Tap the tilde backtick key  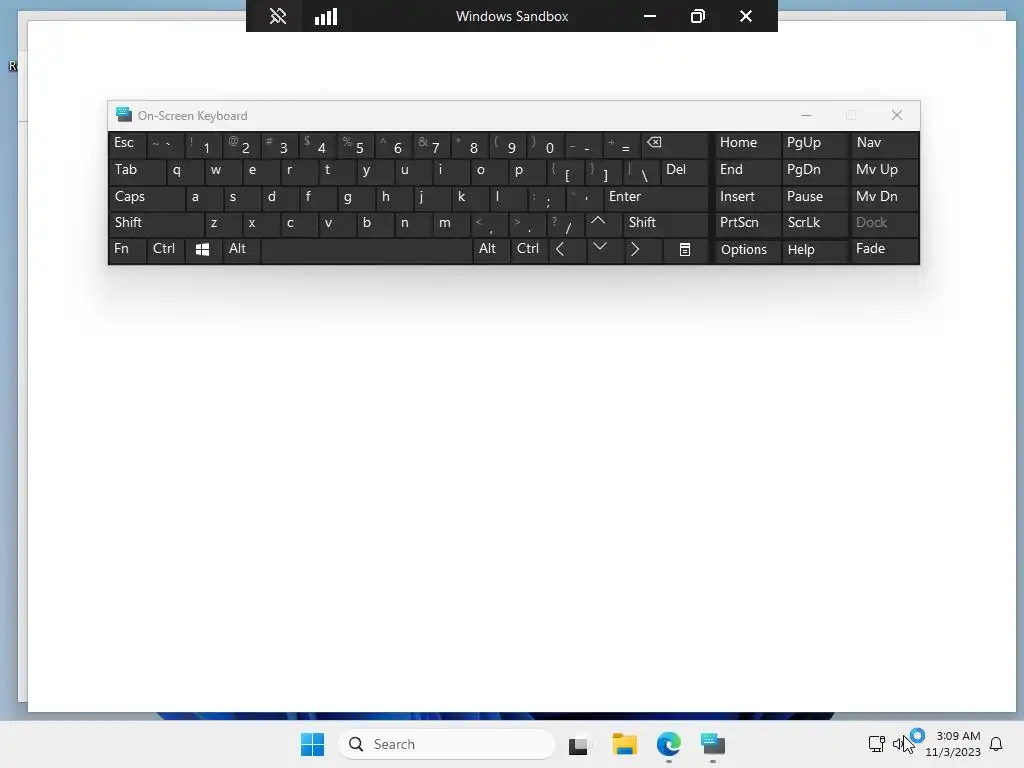[165, 144]
